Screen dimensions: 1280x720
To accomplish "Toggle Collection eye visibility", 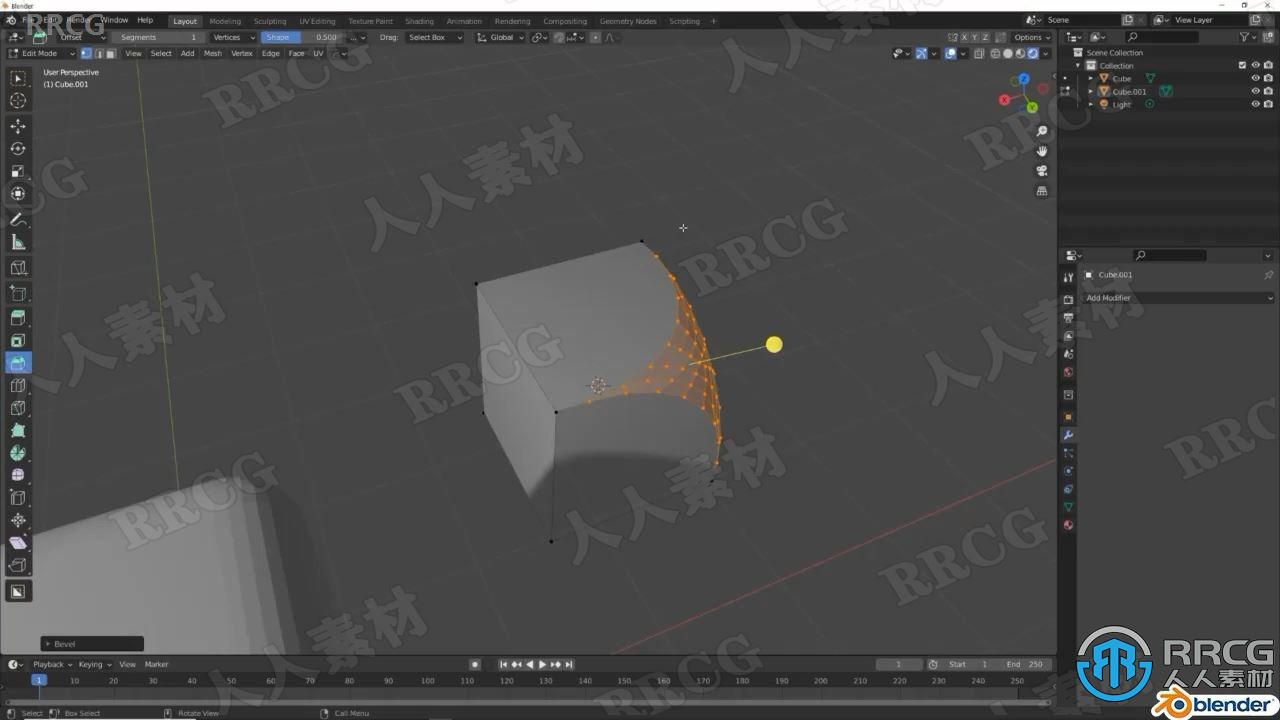I will click(x=1256, y=65).
